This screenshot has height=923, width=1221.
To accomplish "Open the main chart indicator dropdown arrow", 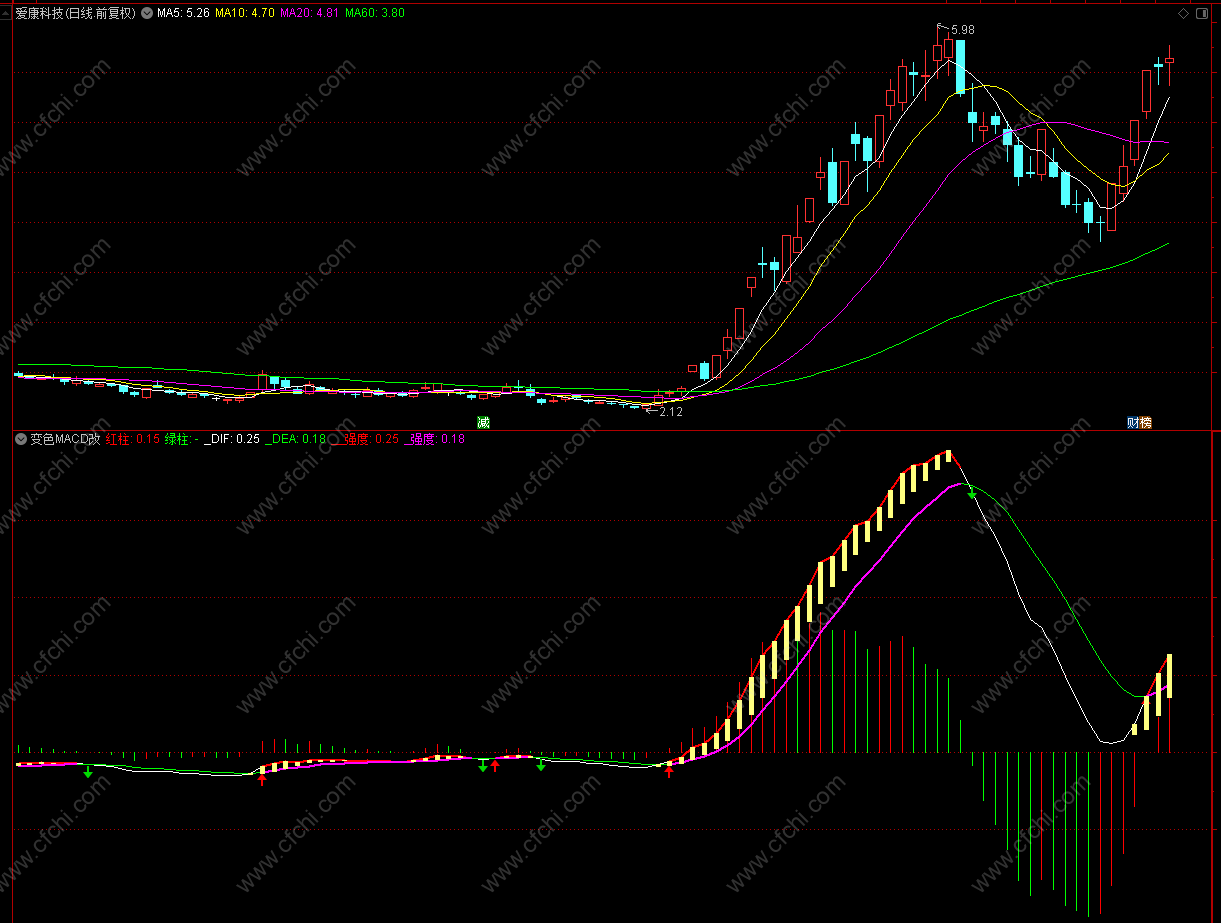I will [x=147, y=13].
